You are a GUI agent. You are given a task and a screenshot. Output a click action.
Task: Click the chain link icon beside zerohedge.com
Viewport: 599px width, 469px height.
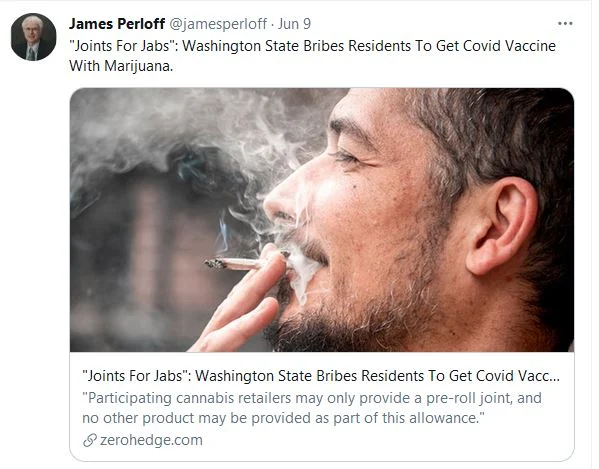point(89,440)
